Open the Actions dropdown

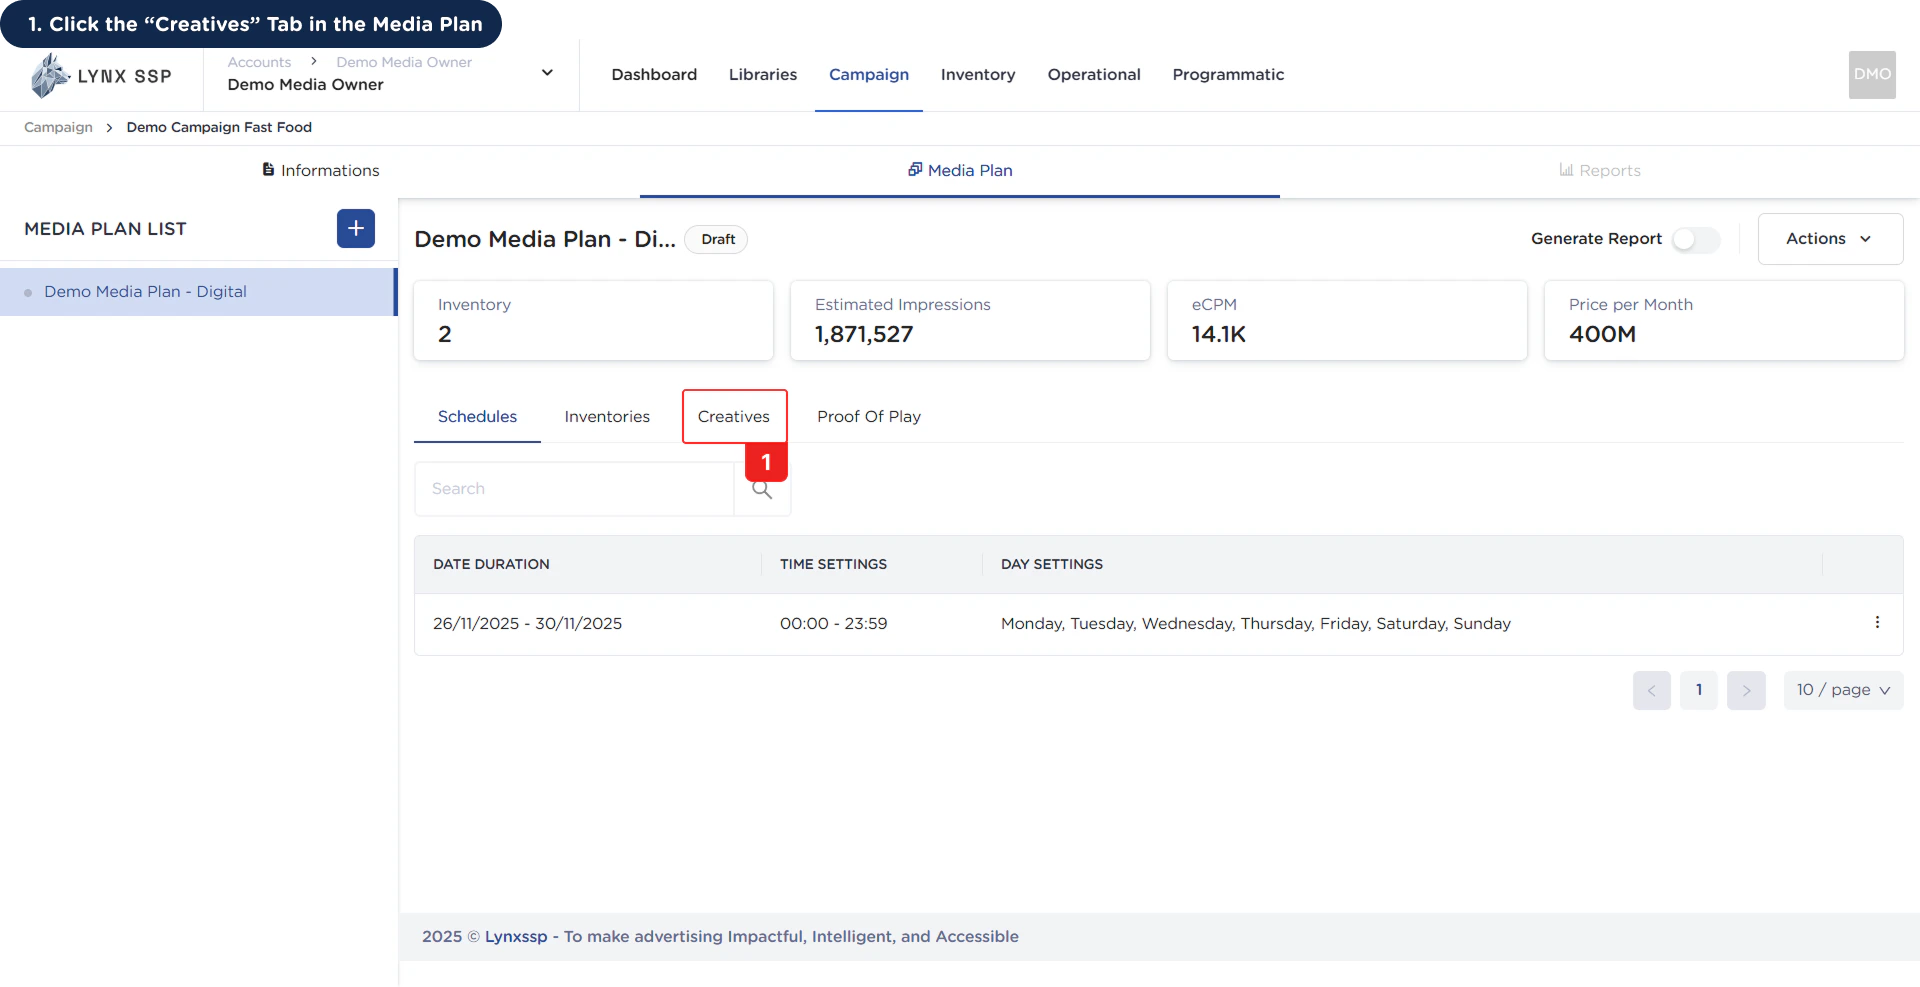click(1830, 238)
